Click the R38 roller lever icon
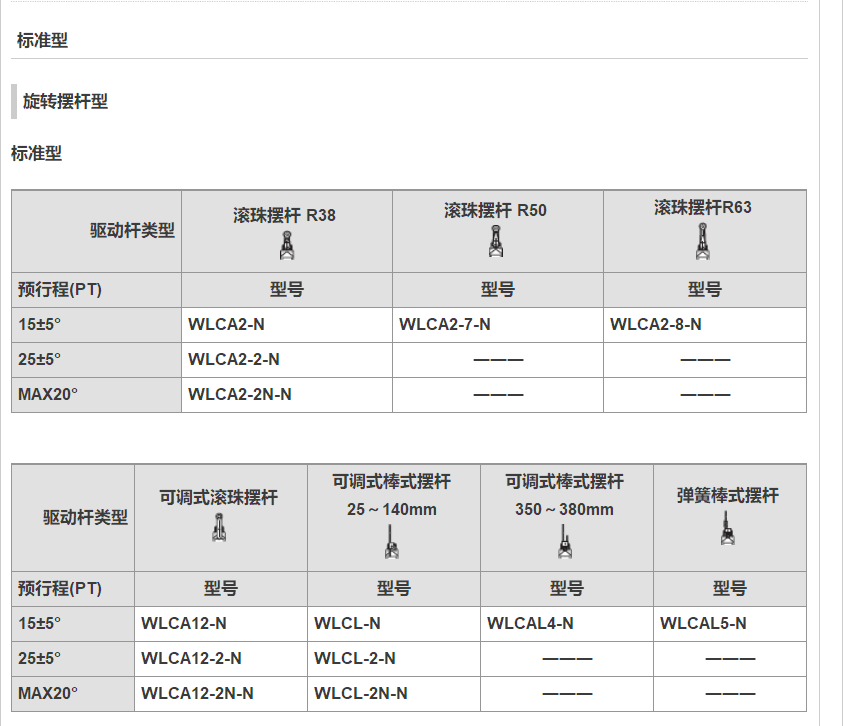 287,246
